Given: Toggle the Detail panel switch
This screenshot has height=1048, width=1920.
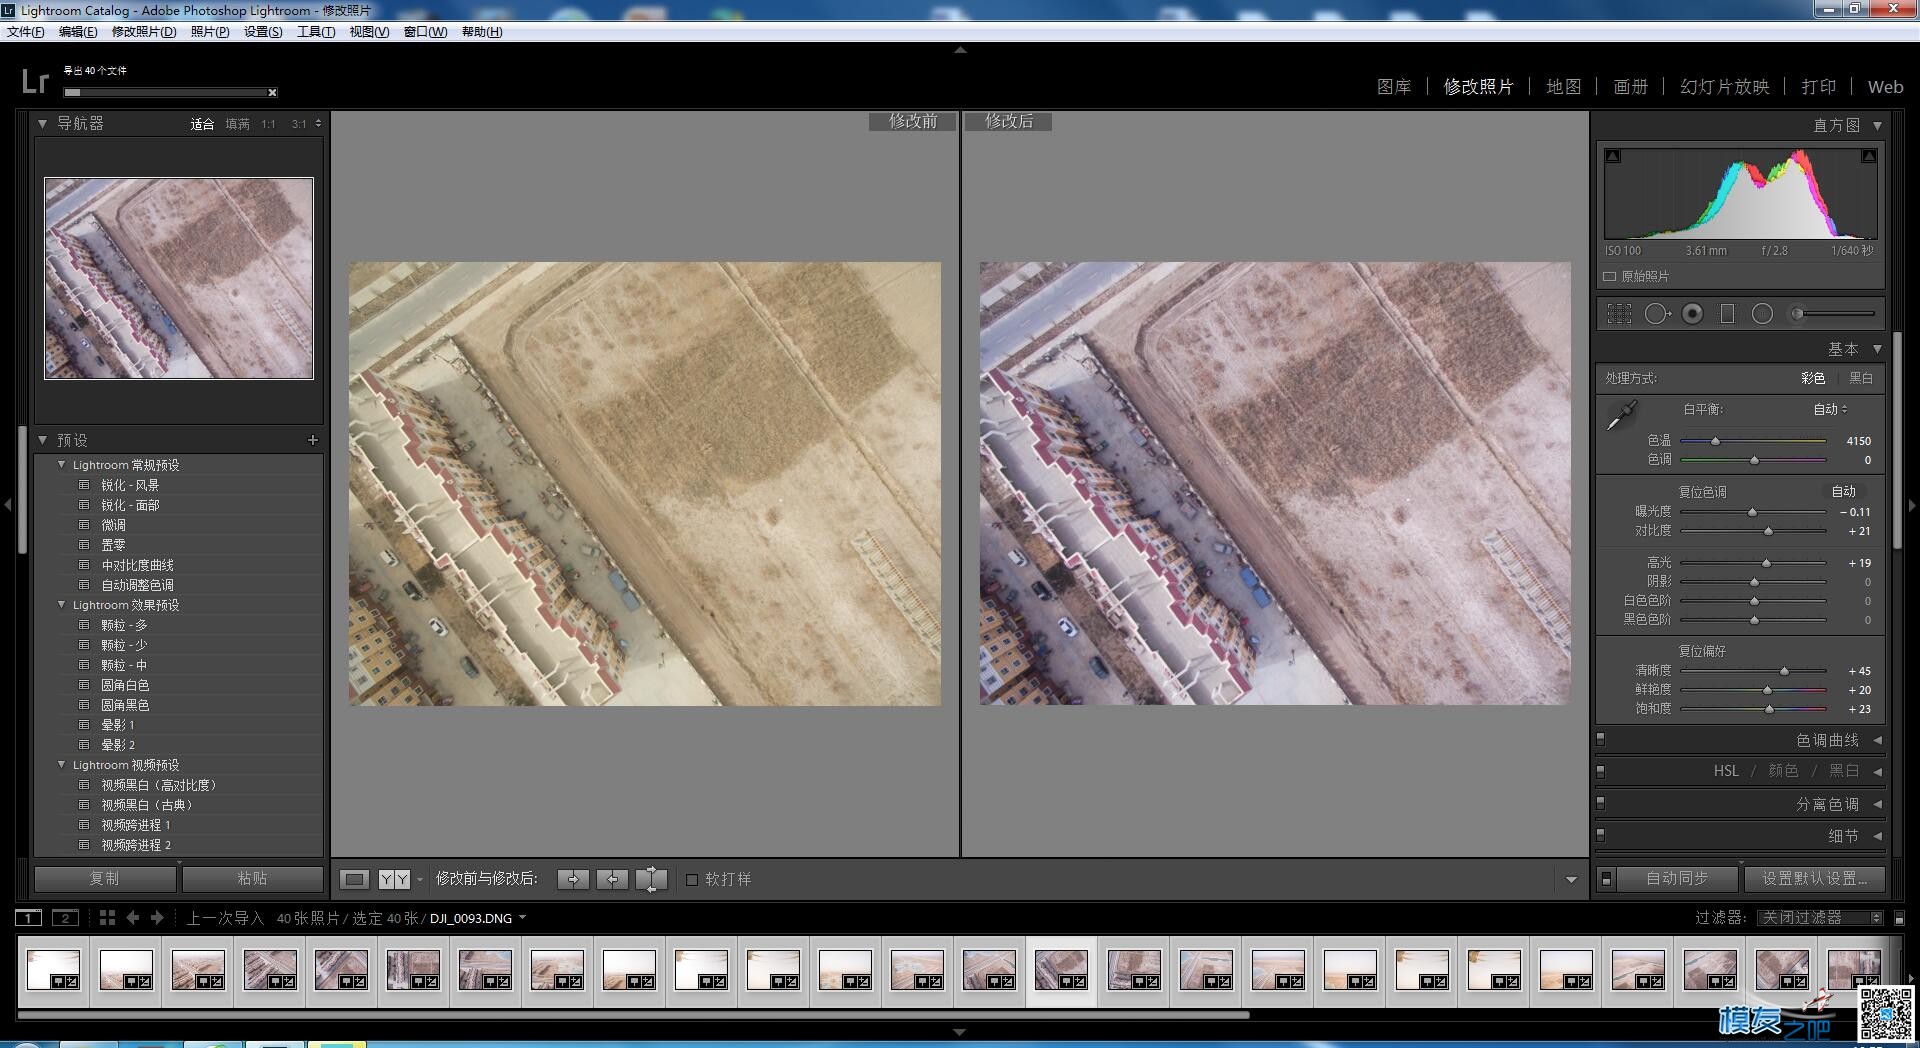Looking at the screenshot, I should [x=1601, y=835].
